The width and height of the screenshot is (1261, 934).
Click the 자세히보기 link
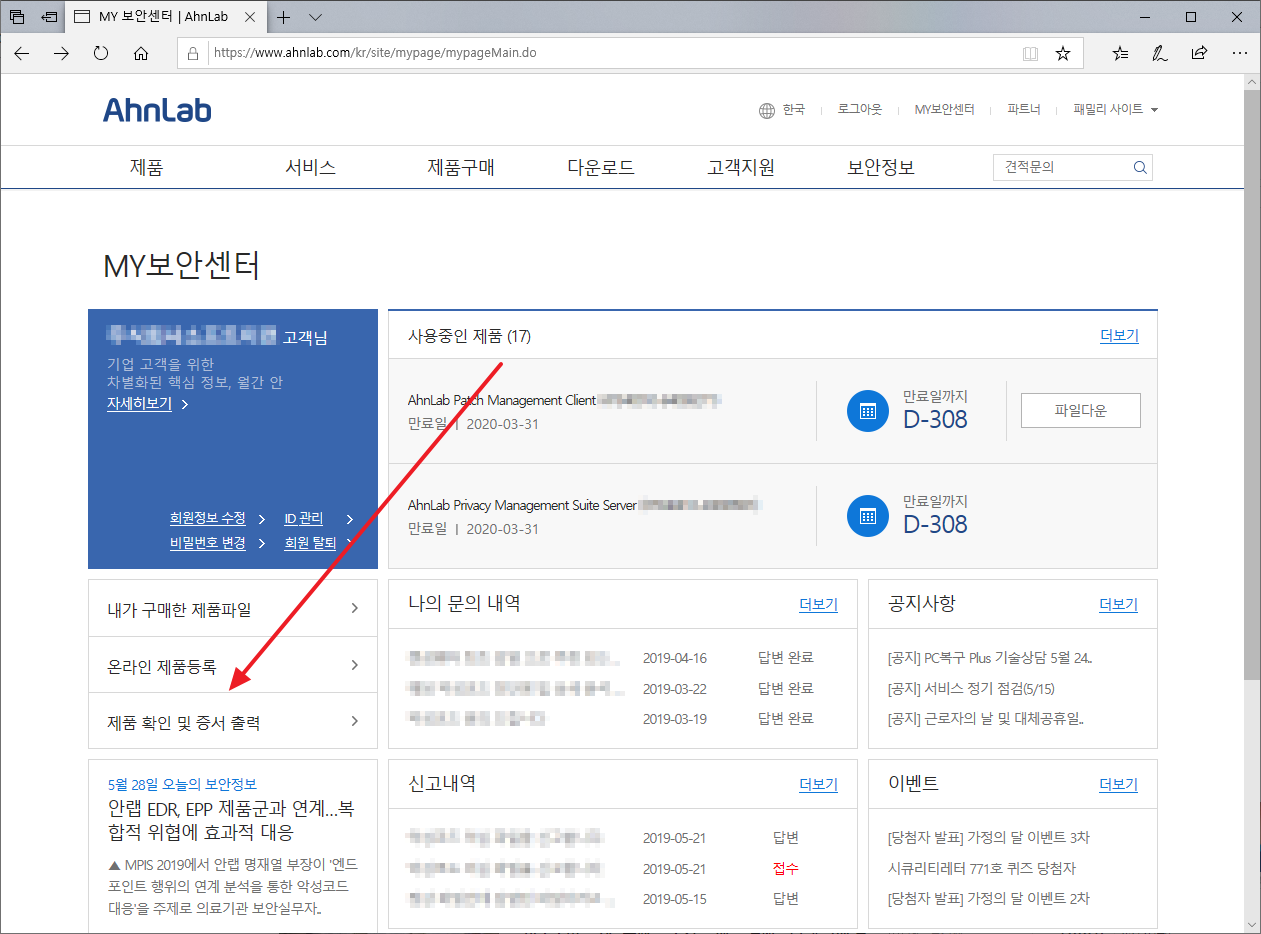tap(140, 404)
